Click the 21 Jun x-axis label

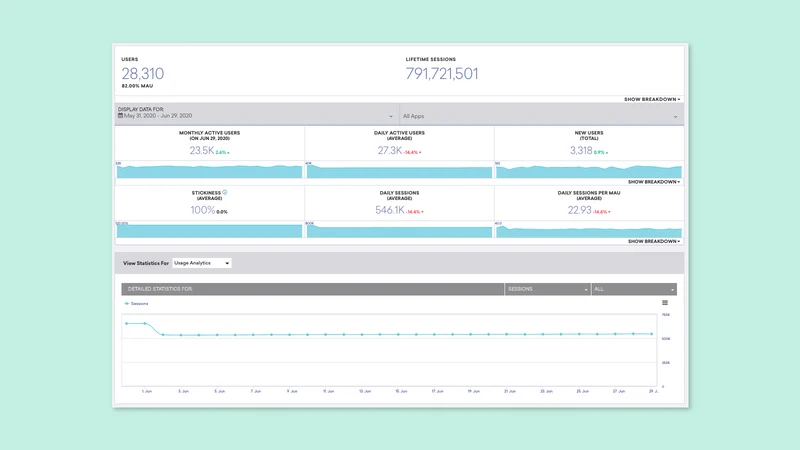(x=510, y=391)
